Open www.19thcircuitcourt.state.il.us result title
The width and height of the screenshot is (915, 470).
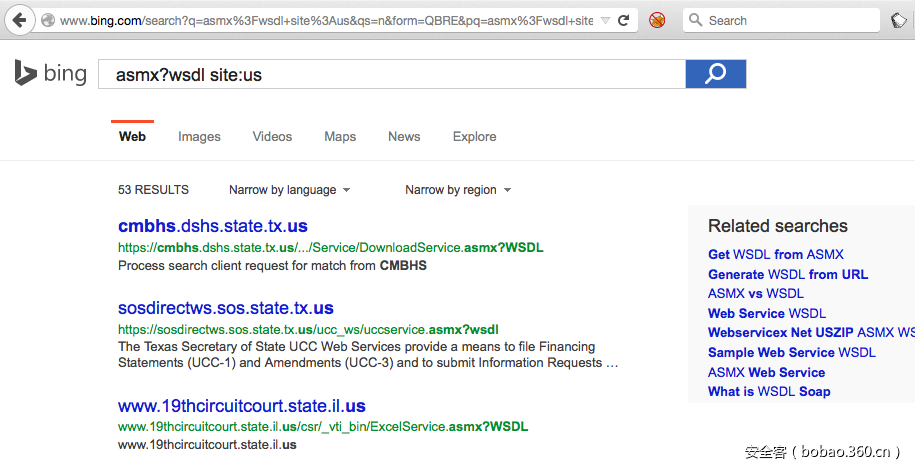click(242, 406)
